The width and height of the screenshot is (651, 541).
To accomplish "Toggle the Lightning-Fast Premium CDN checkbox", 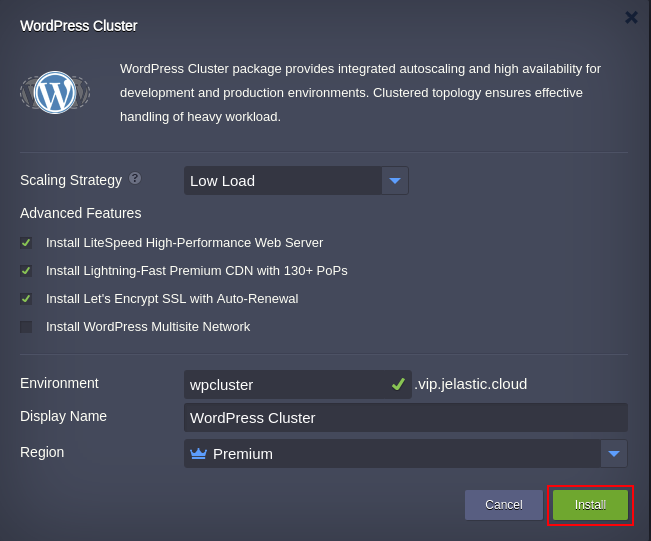I will click(26, 271).
